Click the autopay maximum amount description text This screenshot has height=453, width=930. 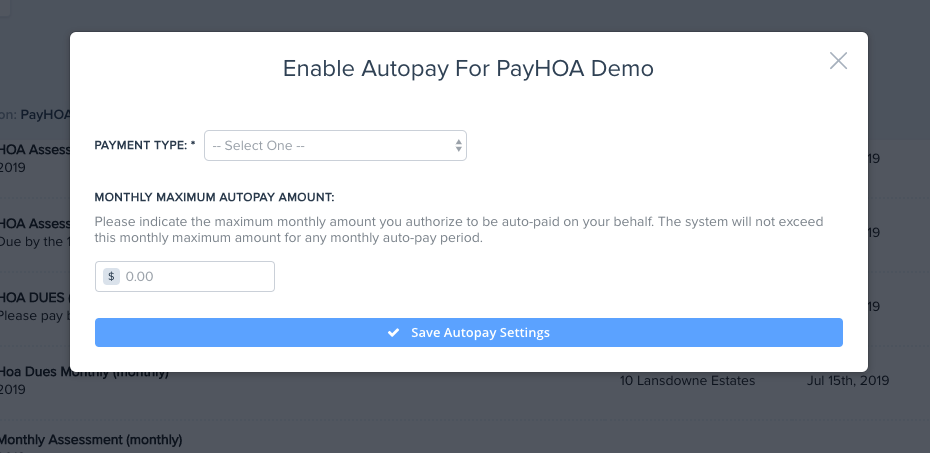click(x=466, y=230)
